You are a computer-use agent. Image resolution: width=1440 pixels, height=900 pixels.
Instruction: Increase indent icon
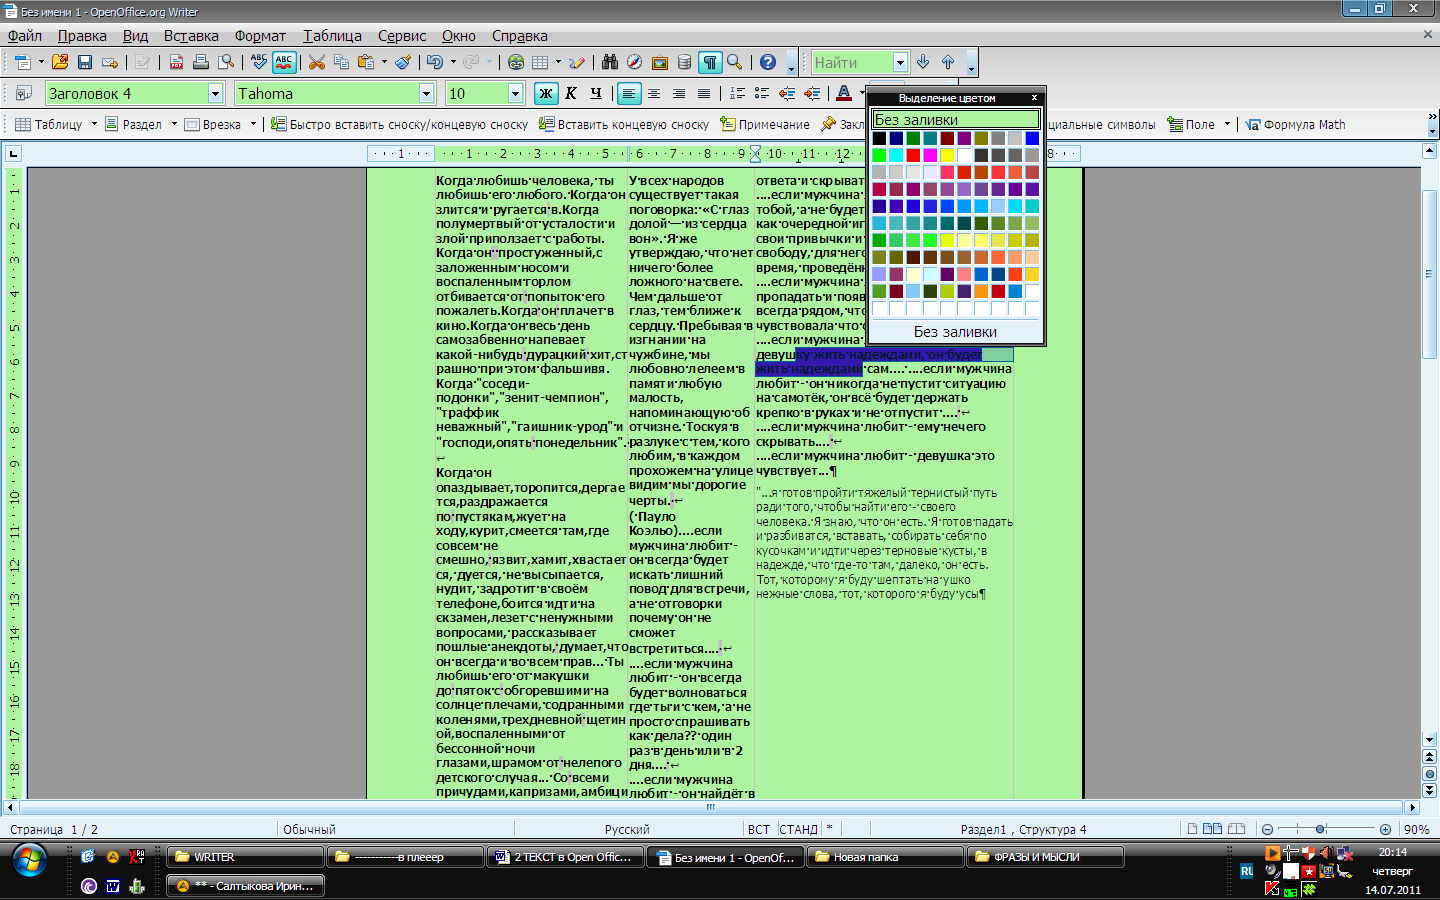pyautogui.click(x=812, y=93)
